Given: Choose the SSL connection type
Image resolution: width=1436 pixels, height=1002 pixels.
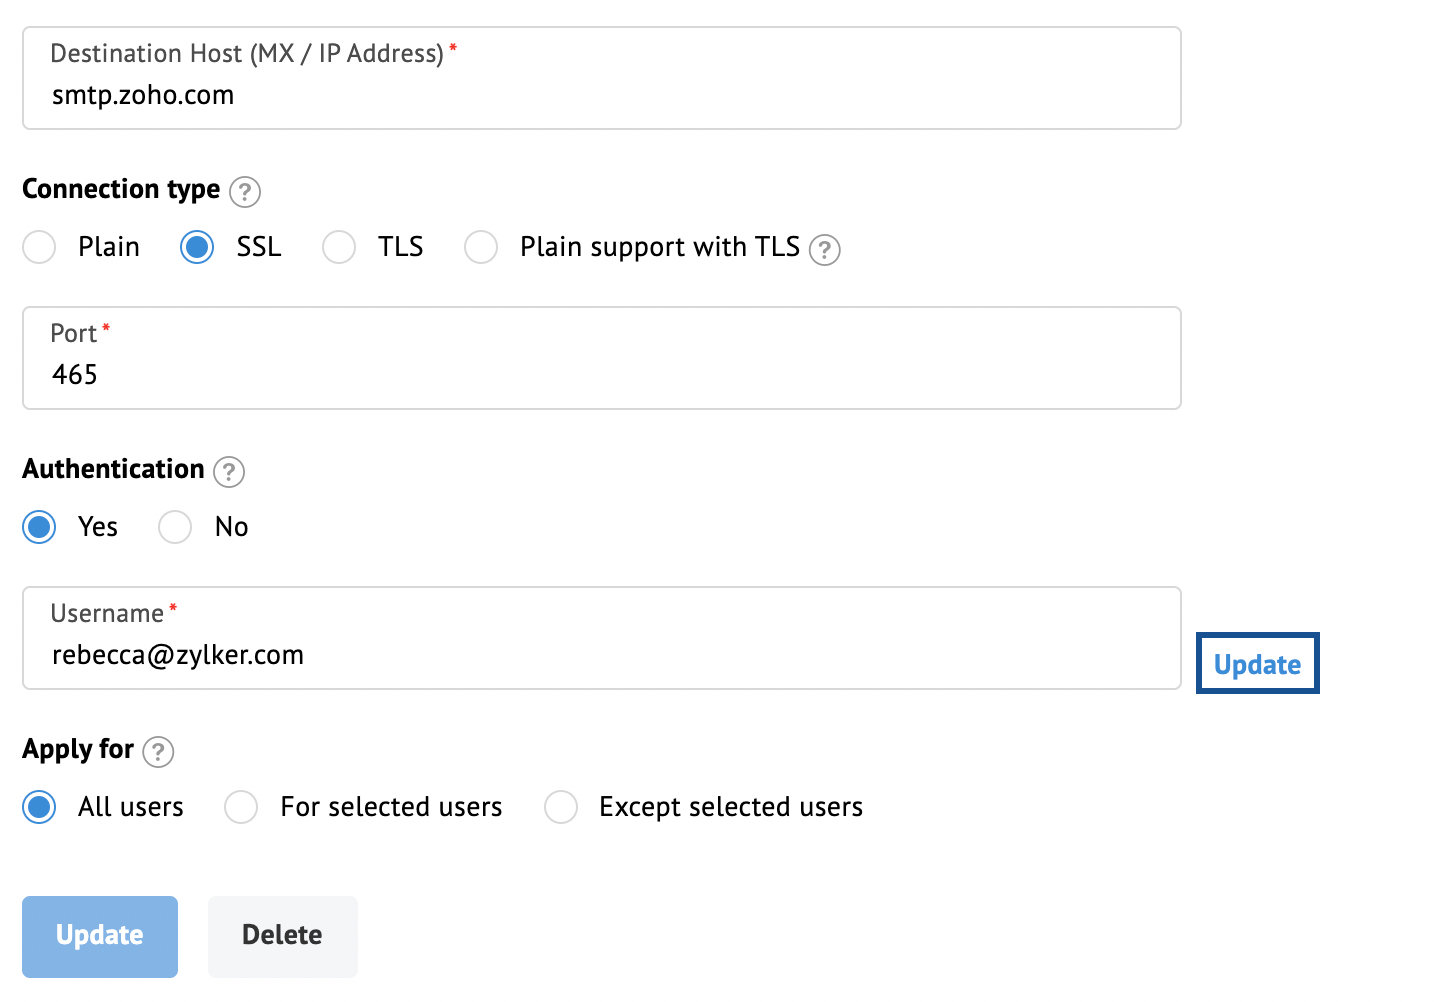Looking at the screenshot, I should pyautogui.click(x=197, y=247).
